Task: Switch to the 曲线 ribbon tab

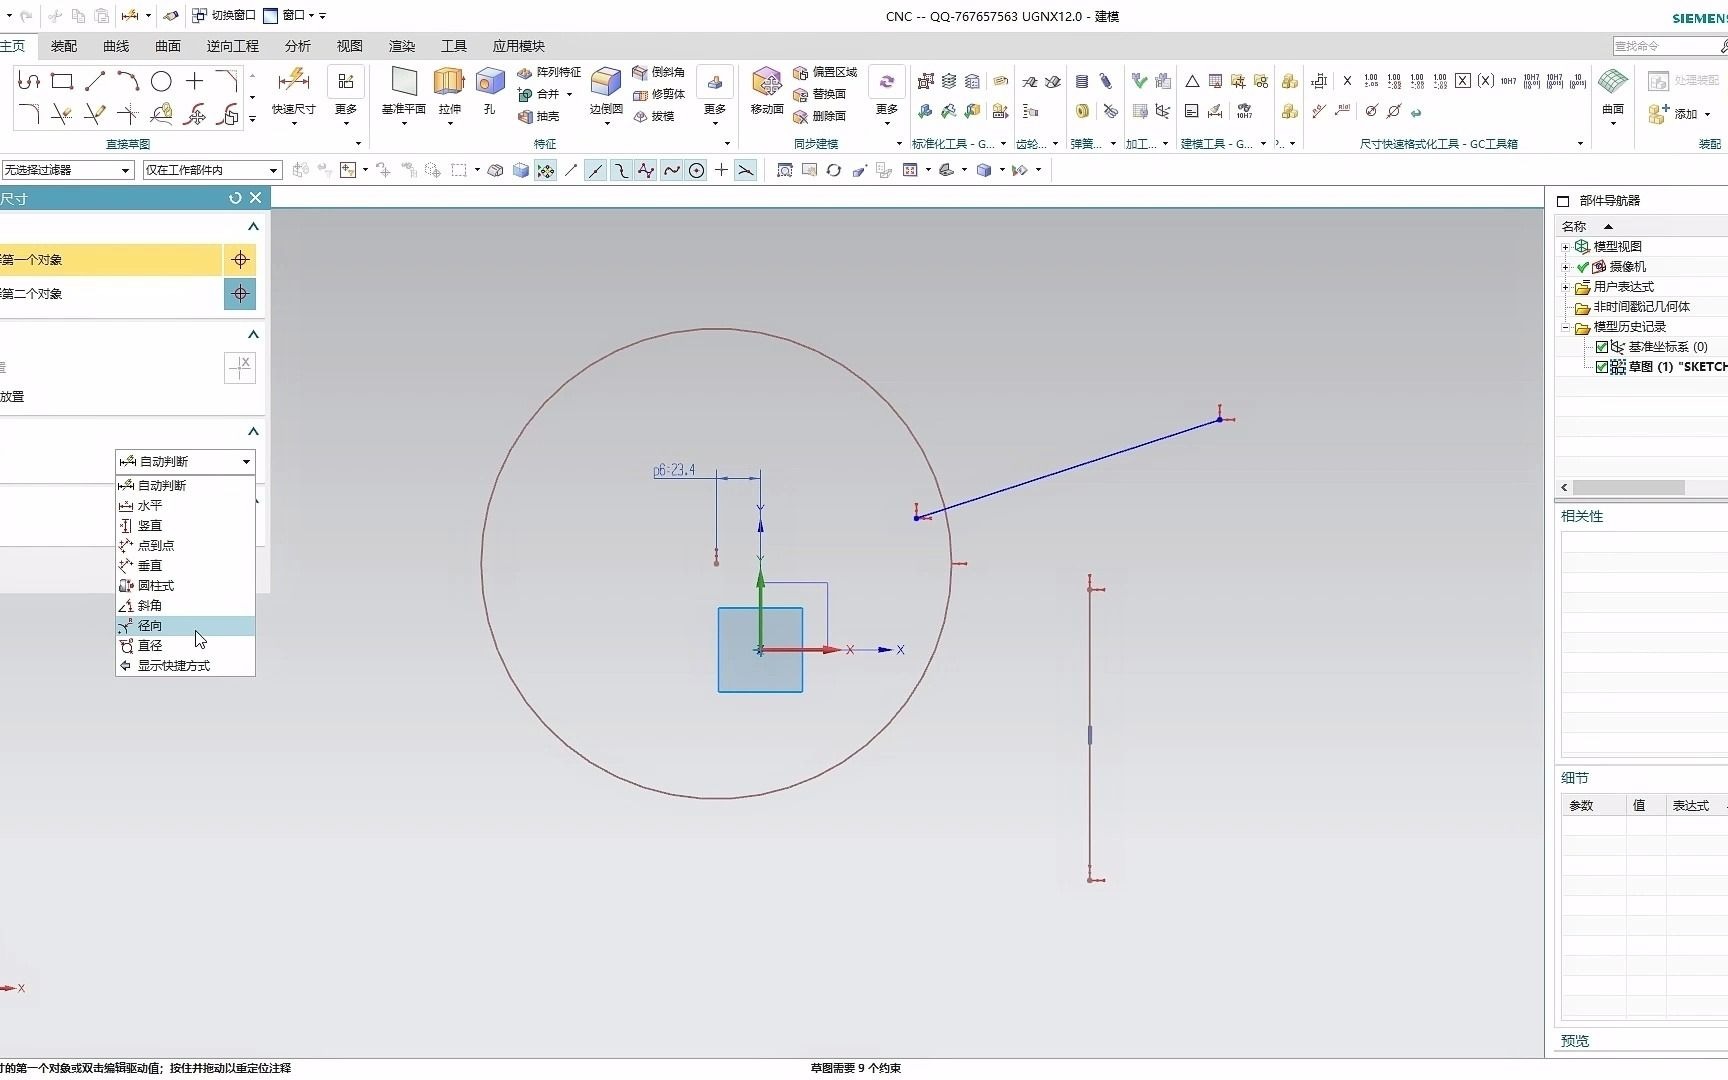Action: 116,46
